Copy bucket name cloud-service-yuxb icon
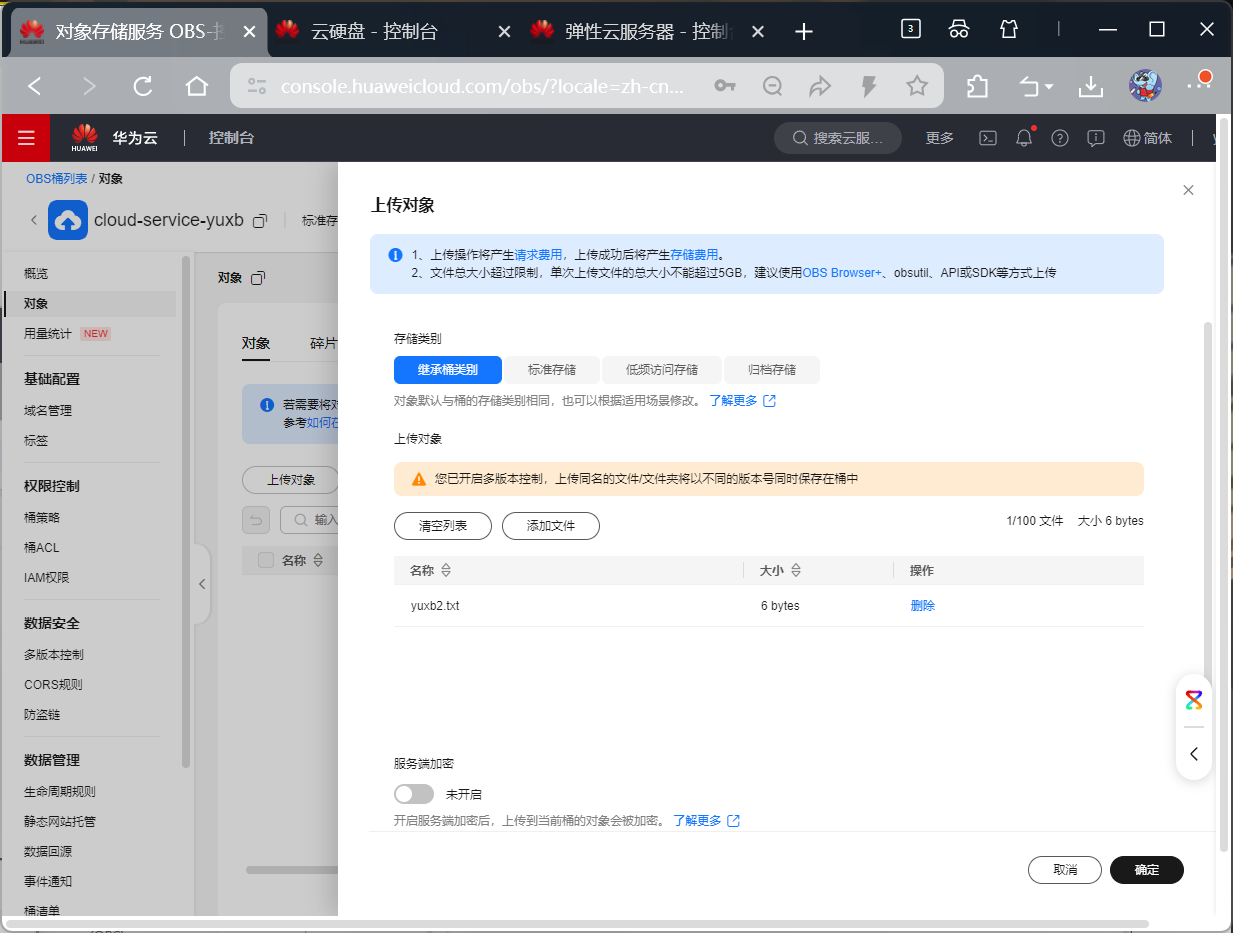This screenshot has width=1233, height=933. click(x=260, y=220)
